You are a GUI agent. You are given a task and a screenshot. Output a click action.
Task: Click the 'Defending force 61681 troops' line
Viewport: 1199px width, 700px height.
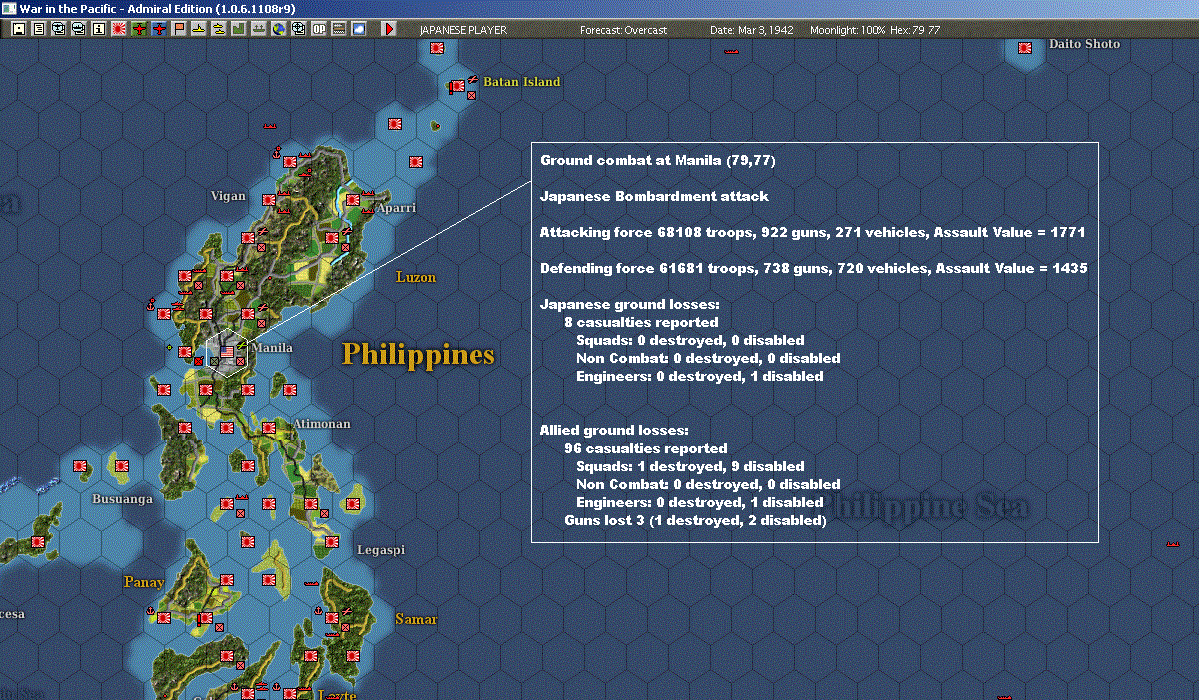814,269
